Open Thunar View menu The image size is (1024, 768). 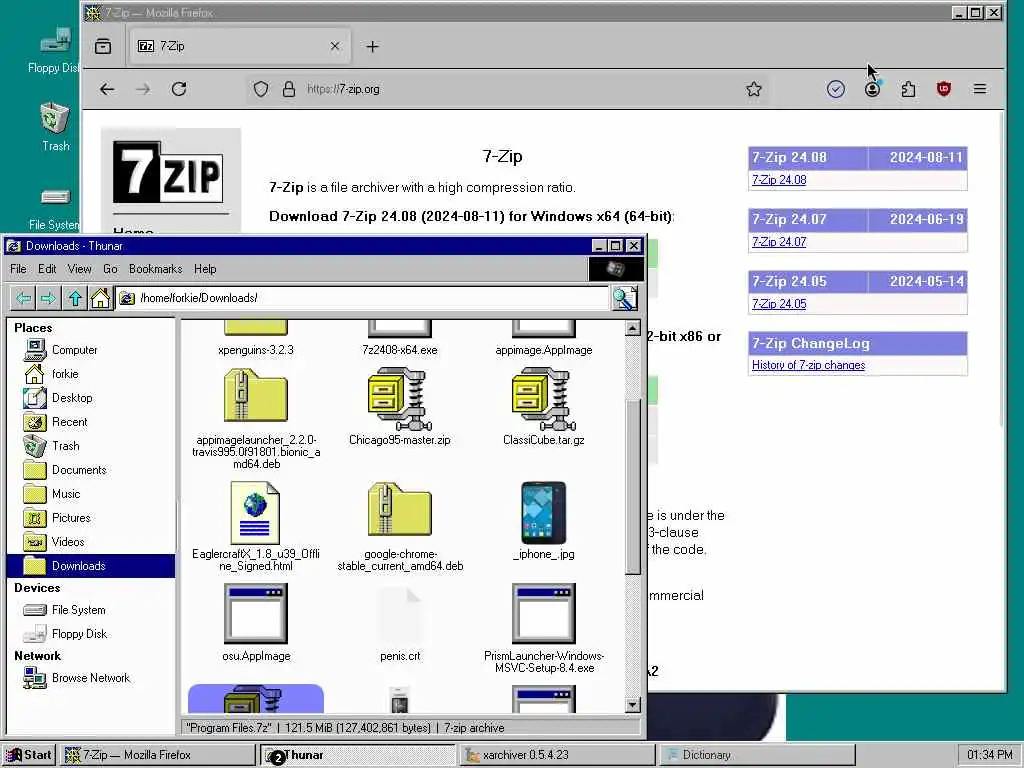tap(79, 269)
